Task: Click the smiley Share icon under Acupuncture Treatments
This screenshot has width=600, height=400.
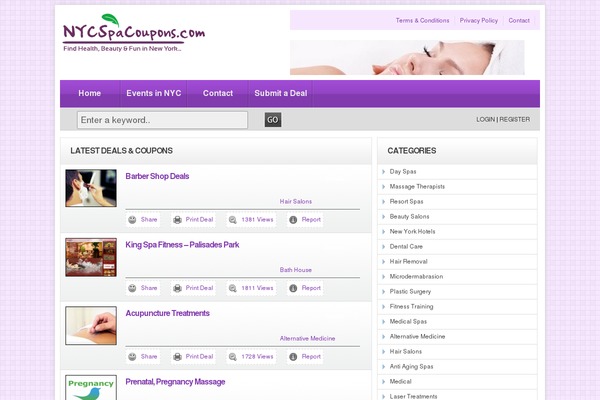Action: [132, 357]
